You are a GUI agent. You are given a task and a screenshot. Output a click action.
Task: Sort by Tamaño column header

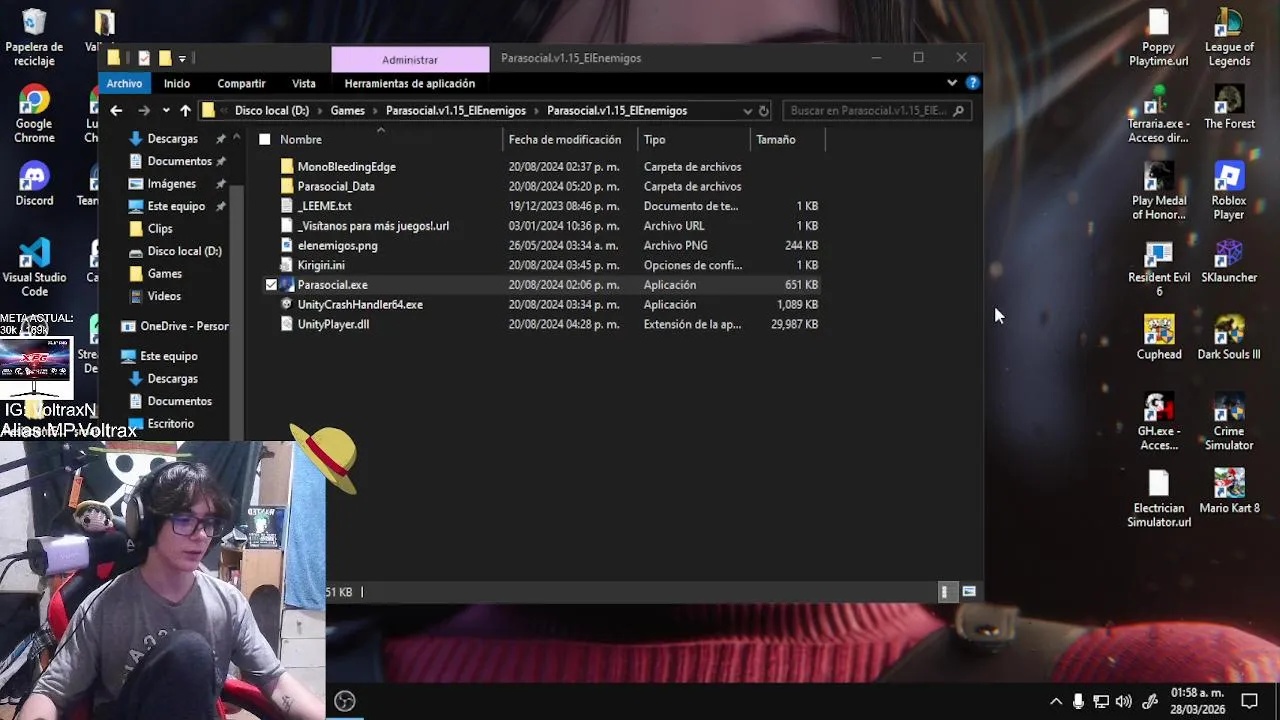(776, 140)
